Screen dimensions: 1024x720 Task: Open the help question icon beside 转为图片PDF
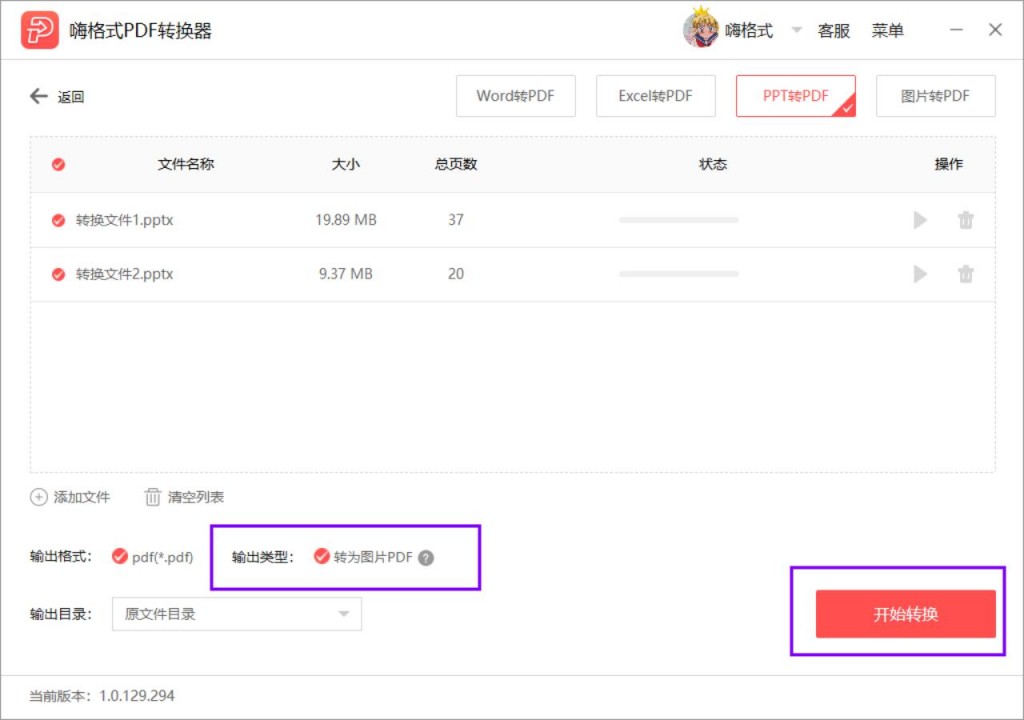[426, 557]
